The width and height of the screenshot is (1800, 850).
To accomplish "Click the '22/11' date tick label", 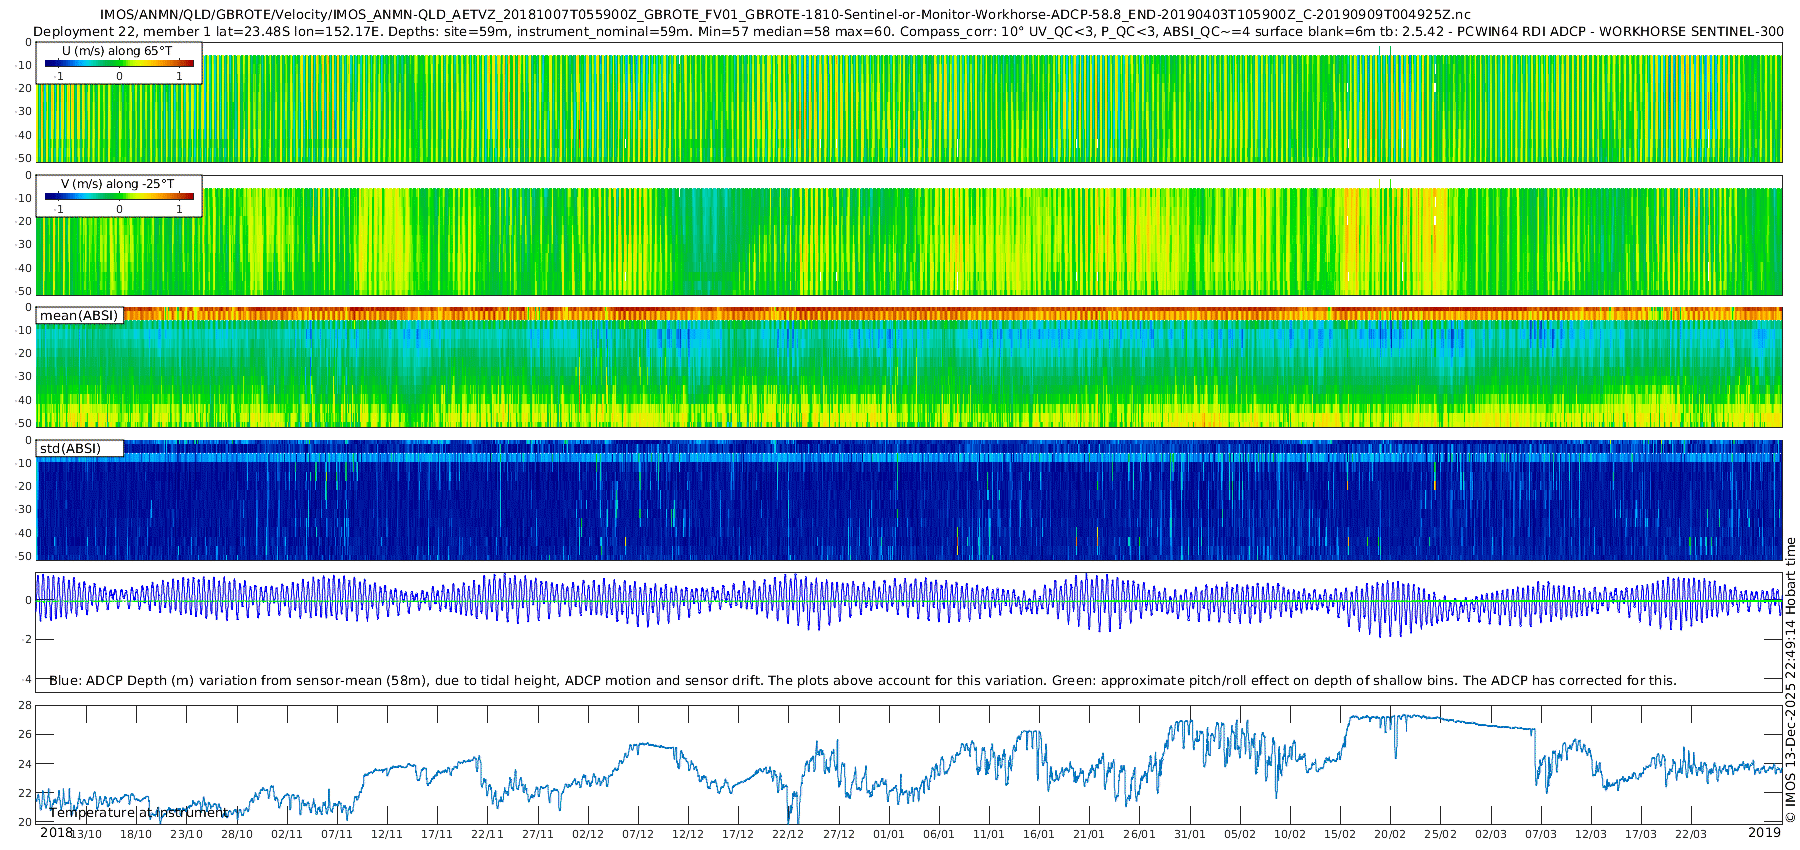I will tap(487, 834).
